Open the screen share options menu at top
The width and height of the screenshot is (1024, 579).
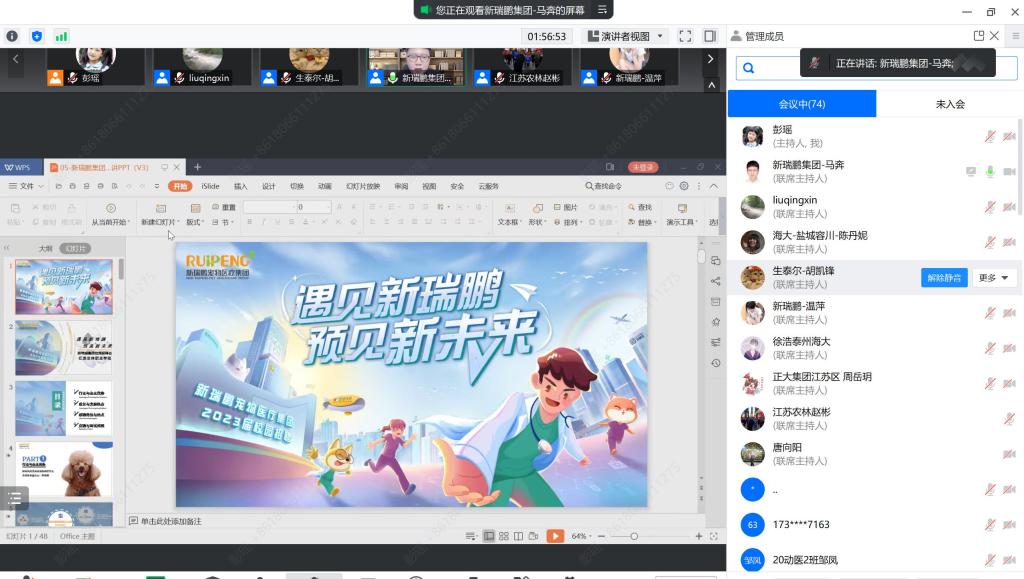pyautogui.click(x=603, y=9)
